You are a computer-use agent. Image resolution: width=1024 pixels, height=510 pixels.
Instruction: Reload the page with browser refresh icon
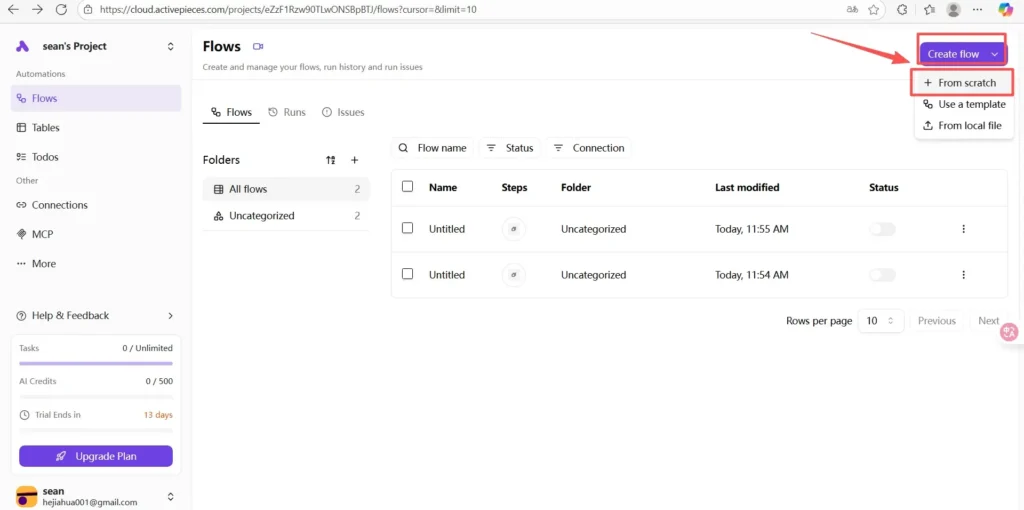(x=62, y=10)
